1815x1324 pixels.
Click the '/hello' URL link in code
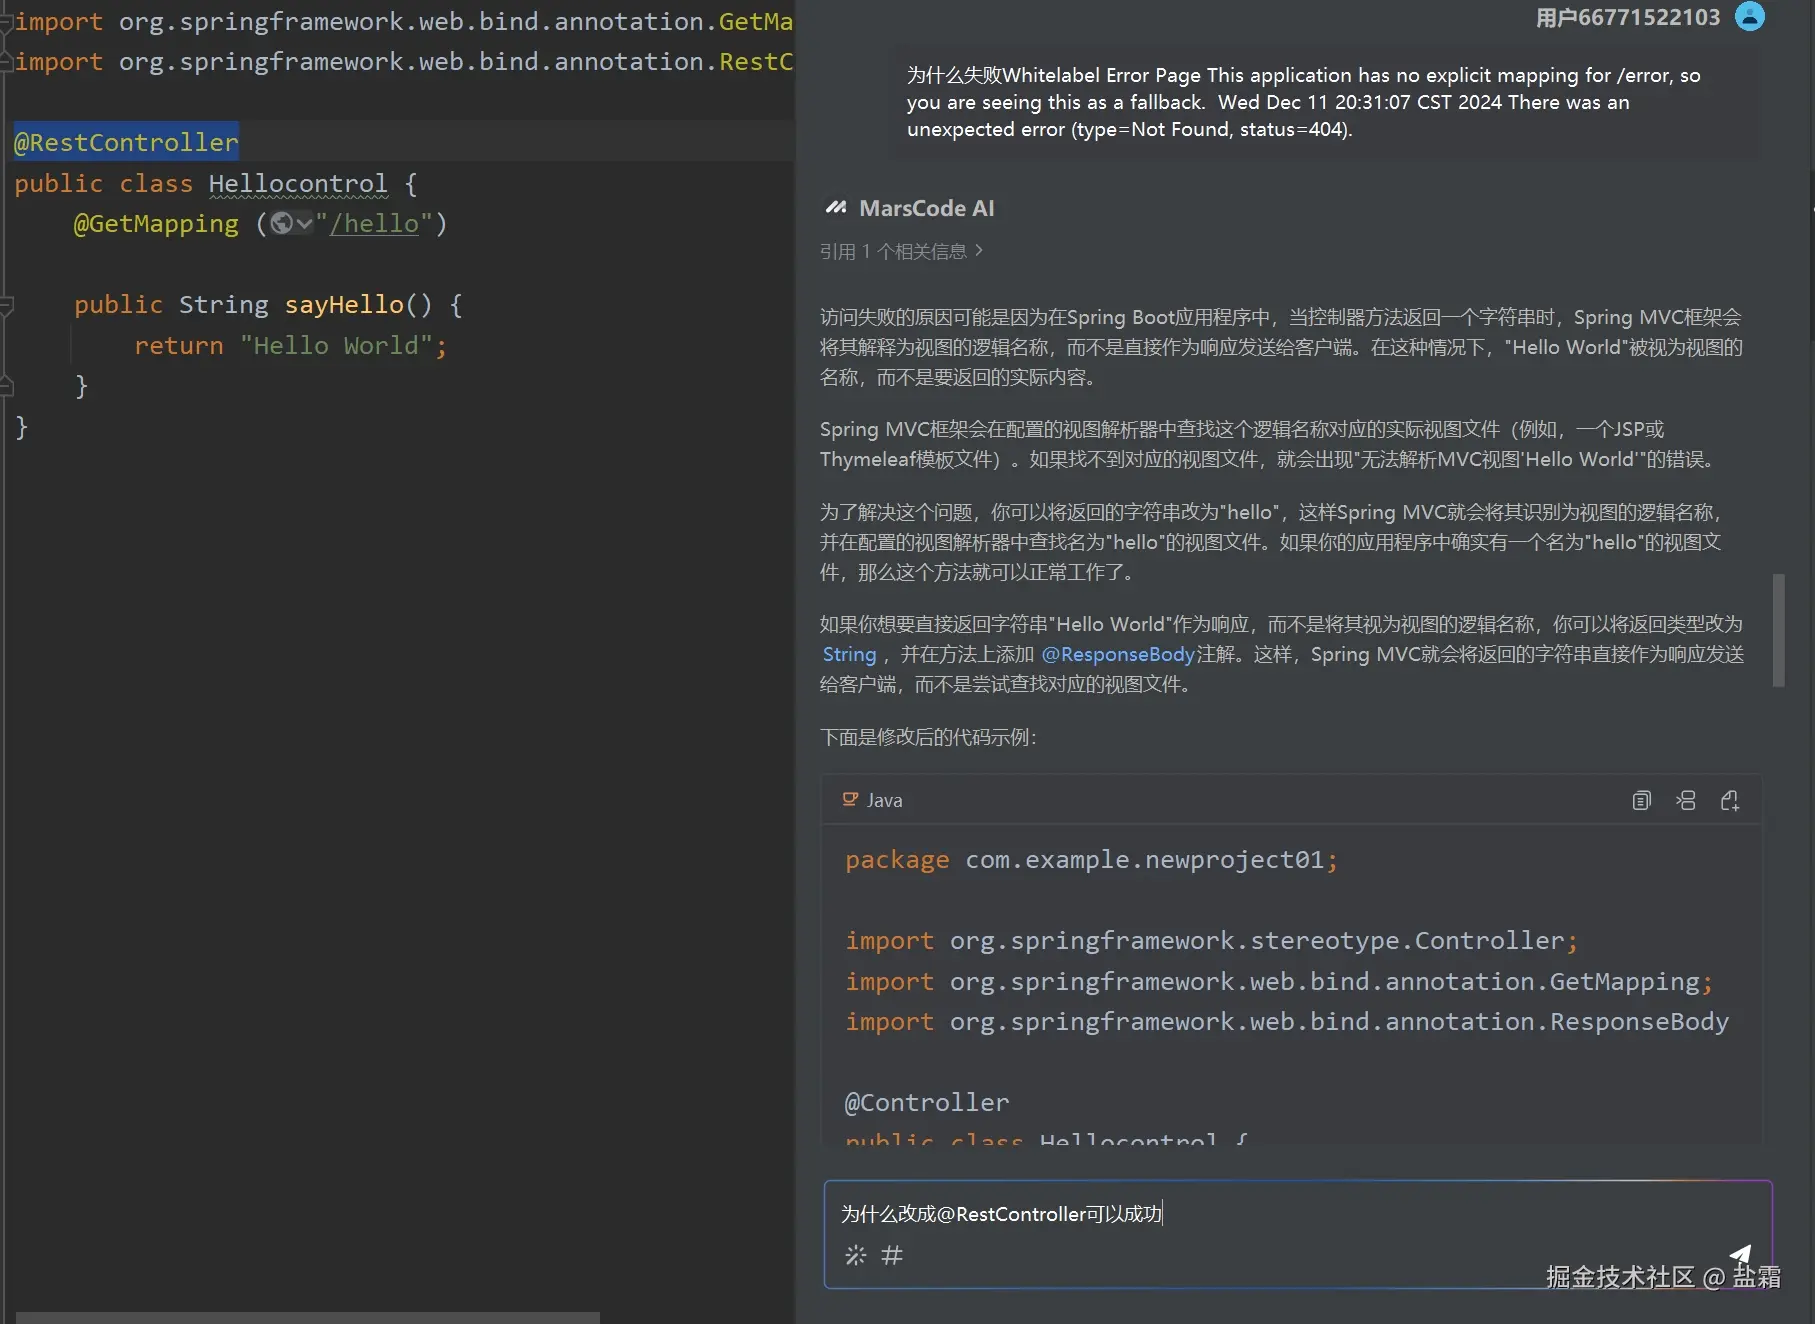click(374, 224)
